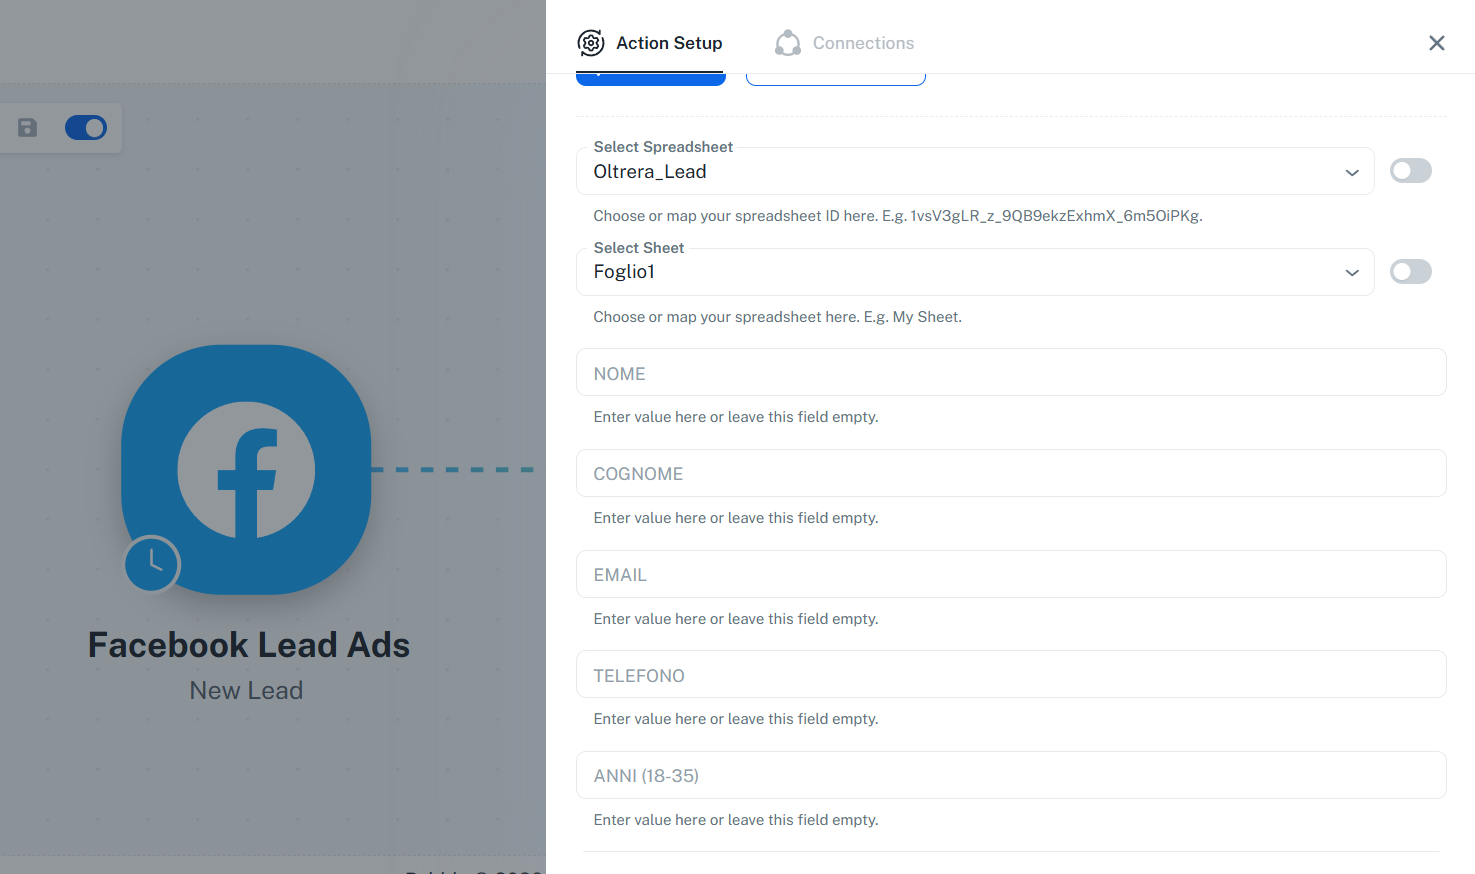This screenshot has height=874, width=1475.
Task: Click the TELEFONO input field
Action: [1011, 674]
